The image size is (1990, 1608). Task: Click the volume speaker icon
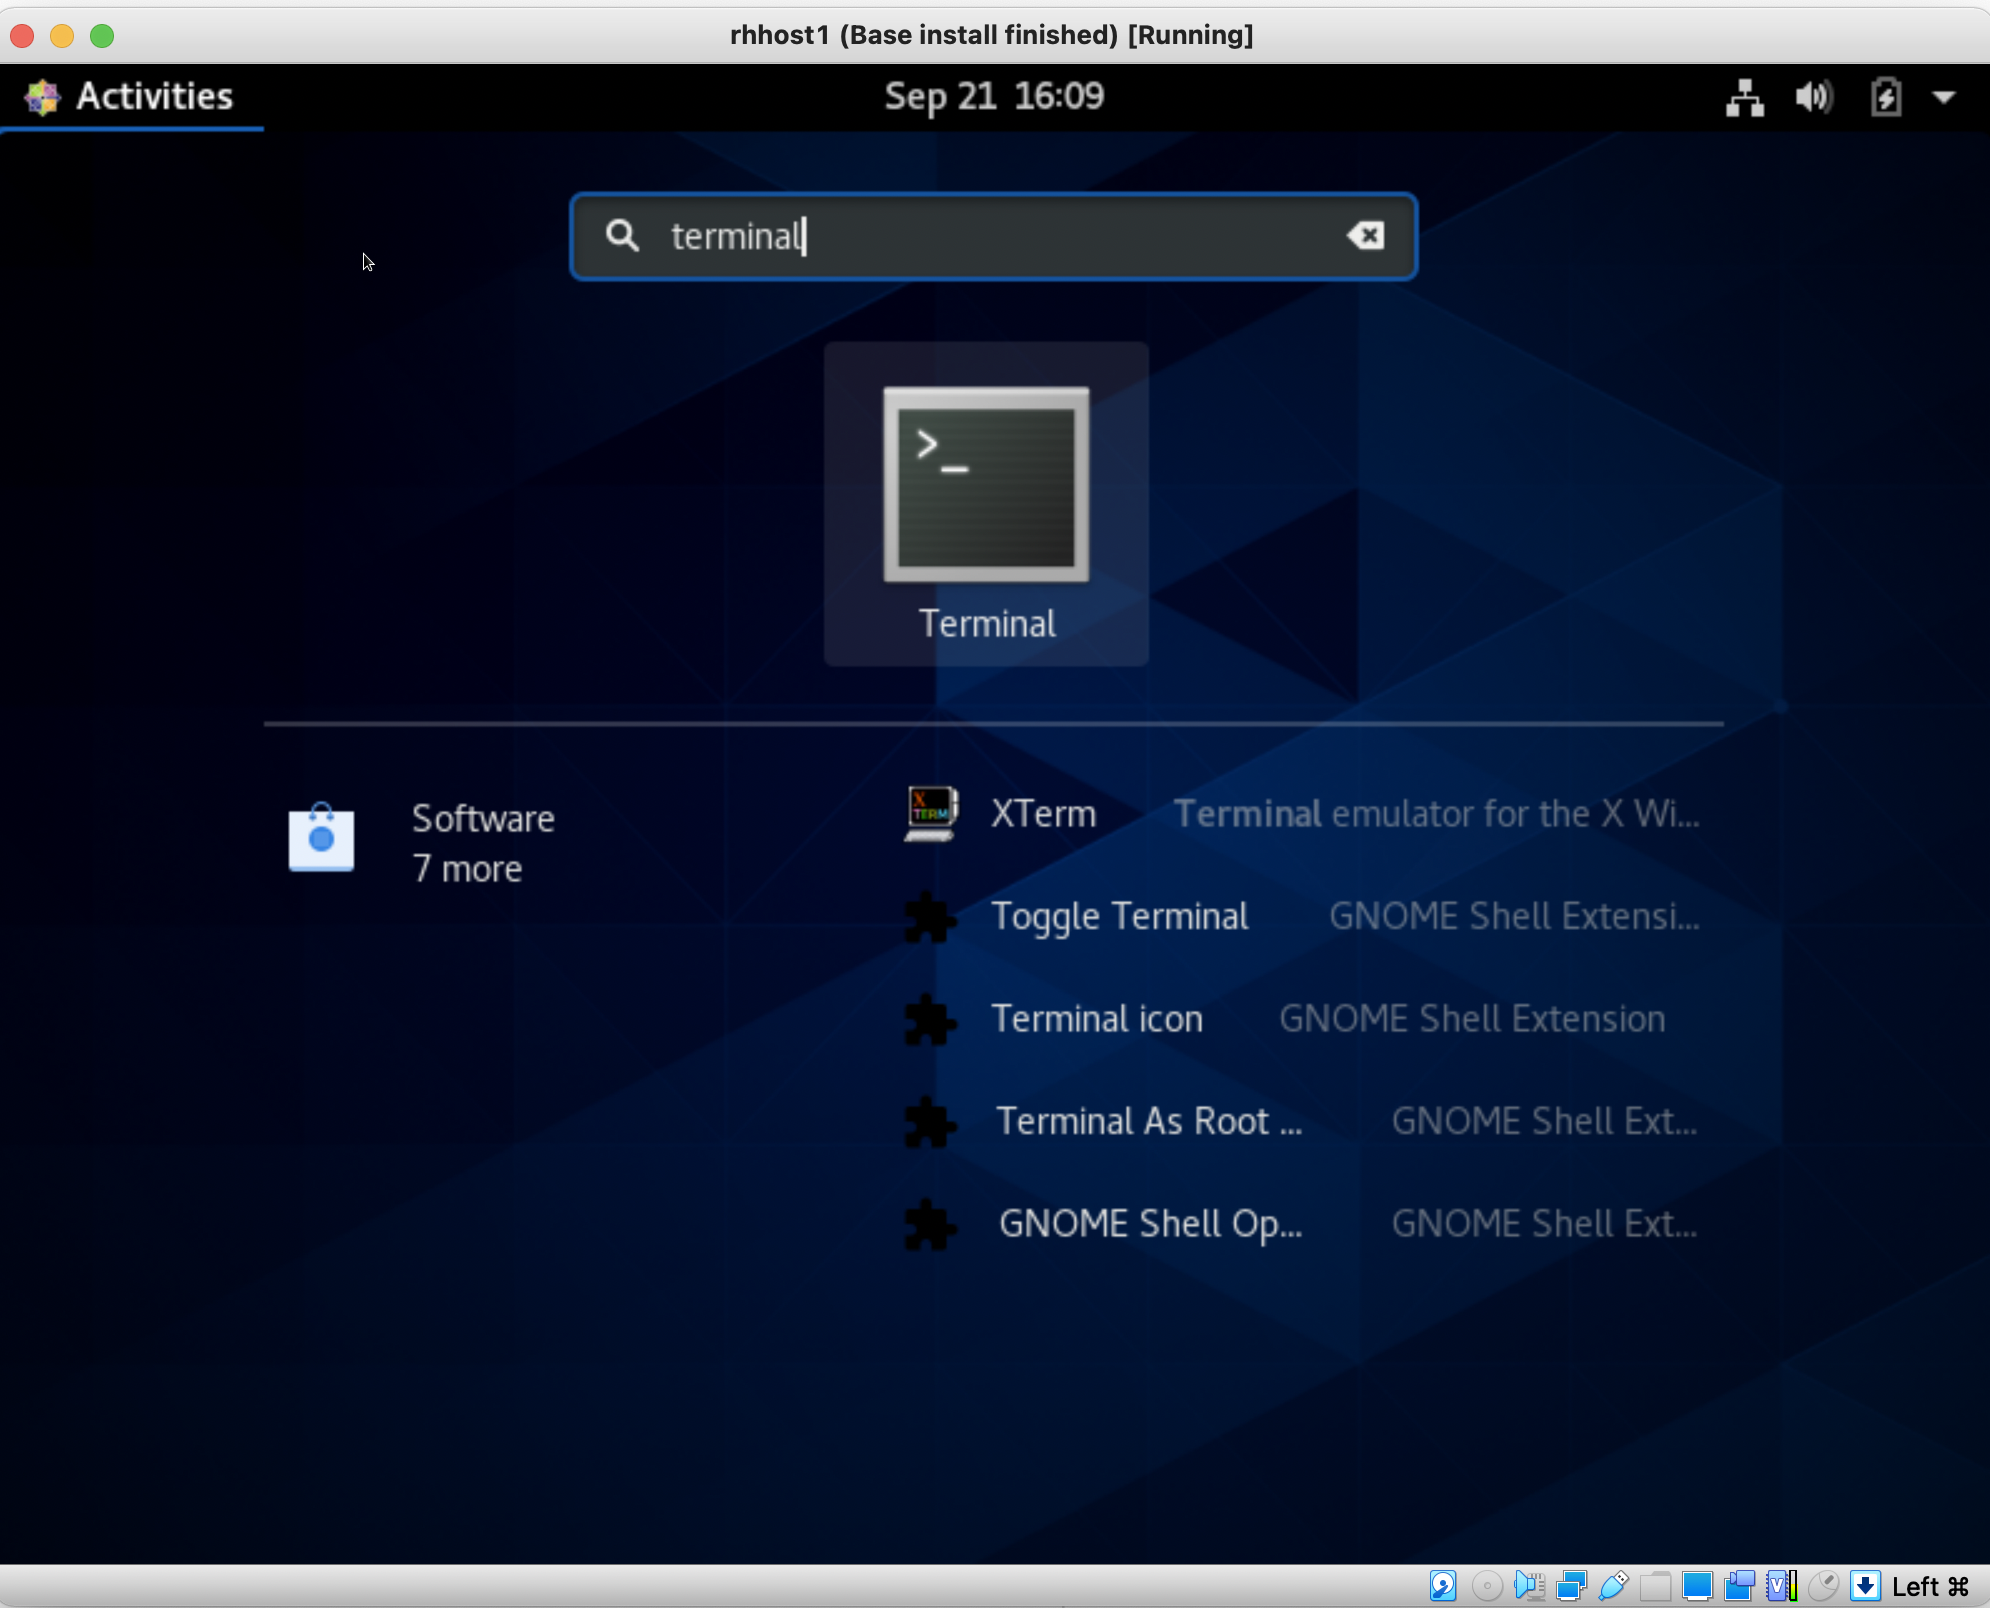[1813, 98]
